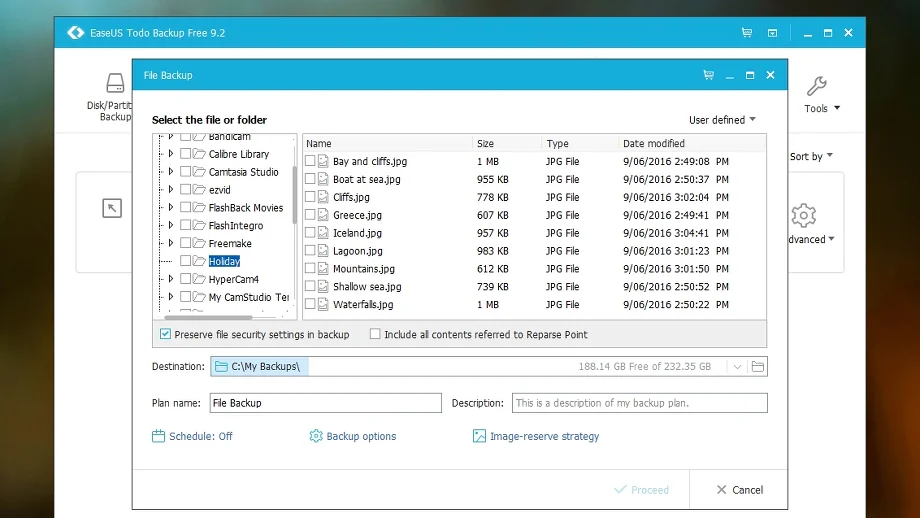The width and height of the screenshot is (920, 518).
Task: Expand the My CamStudio tree node
Action: pos(171,297)
